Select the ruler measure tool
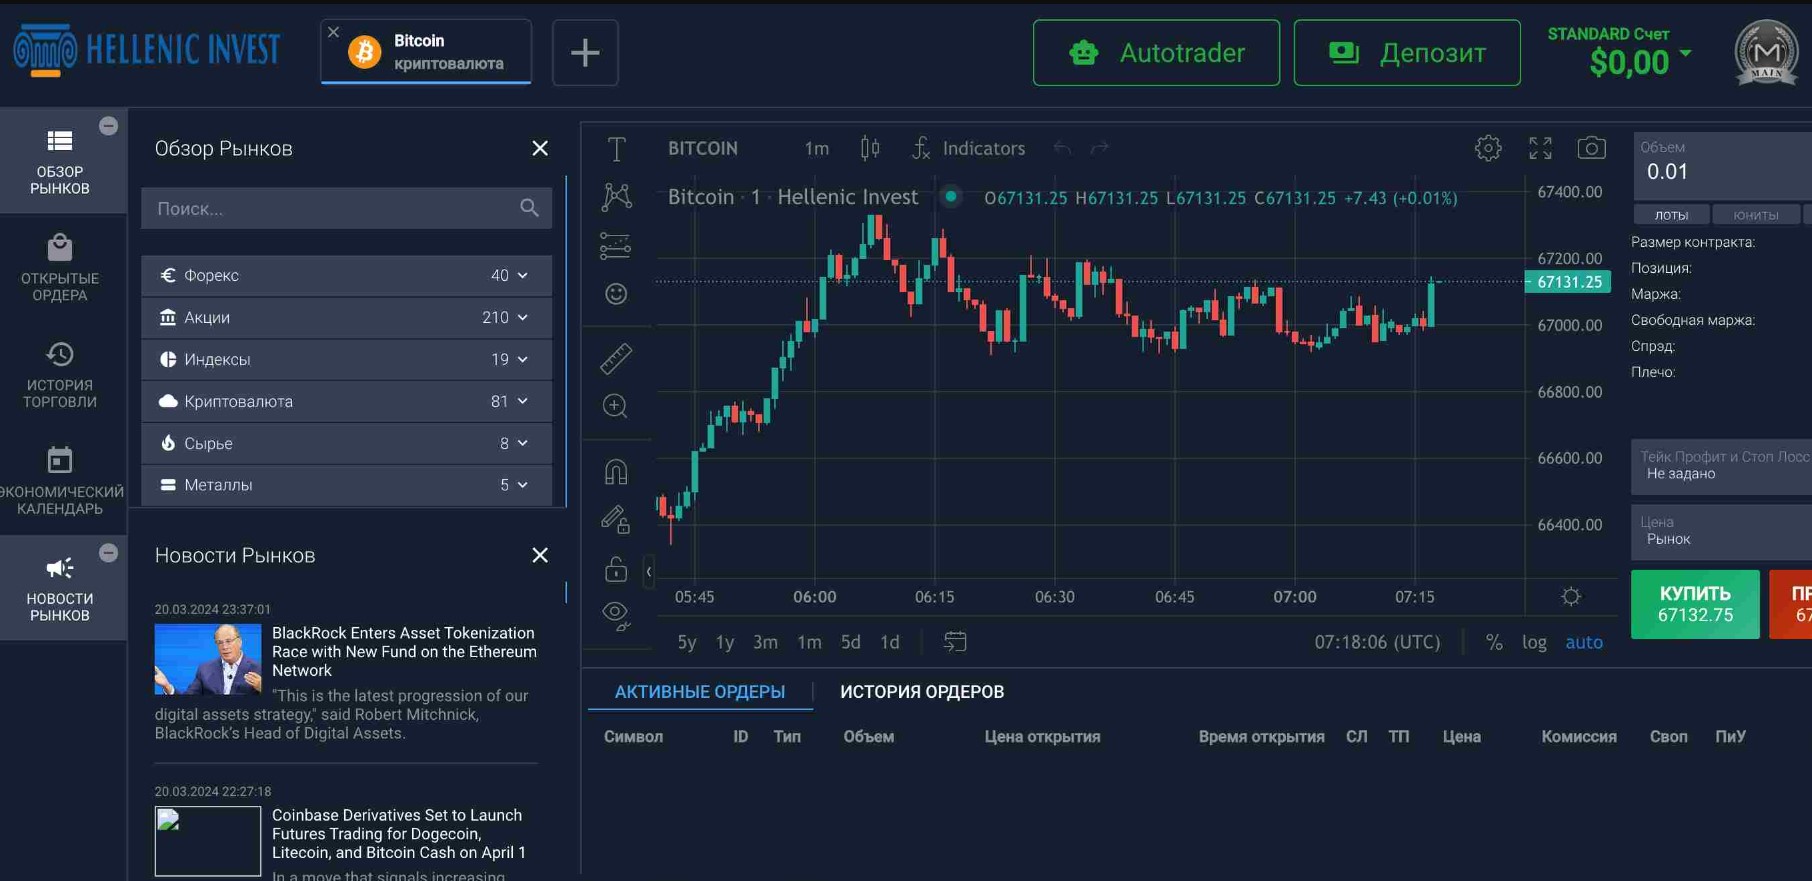The height and width of the screenshot is (881, 1812). (616, 358)
